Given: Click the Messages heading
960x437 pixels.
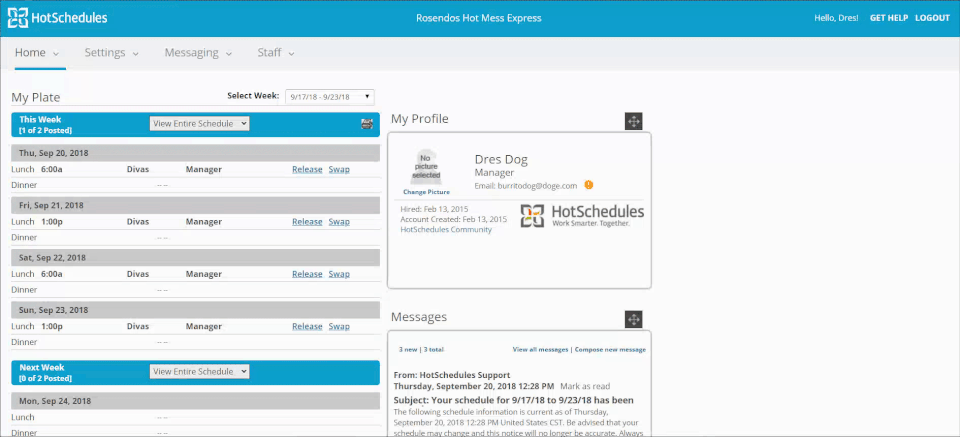Looking at the screenshot, I should click(x=419, y=317).
